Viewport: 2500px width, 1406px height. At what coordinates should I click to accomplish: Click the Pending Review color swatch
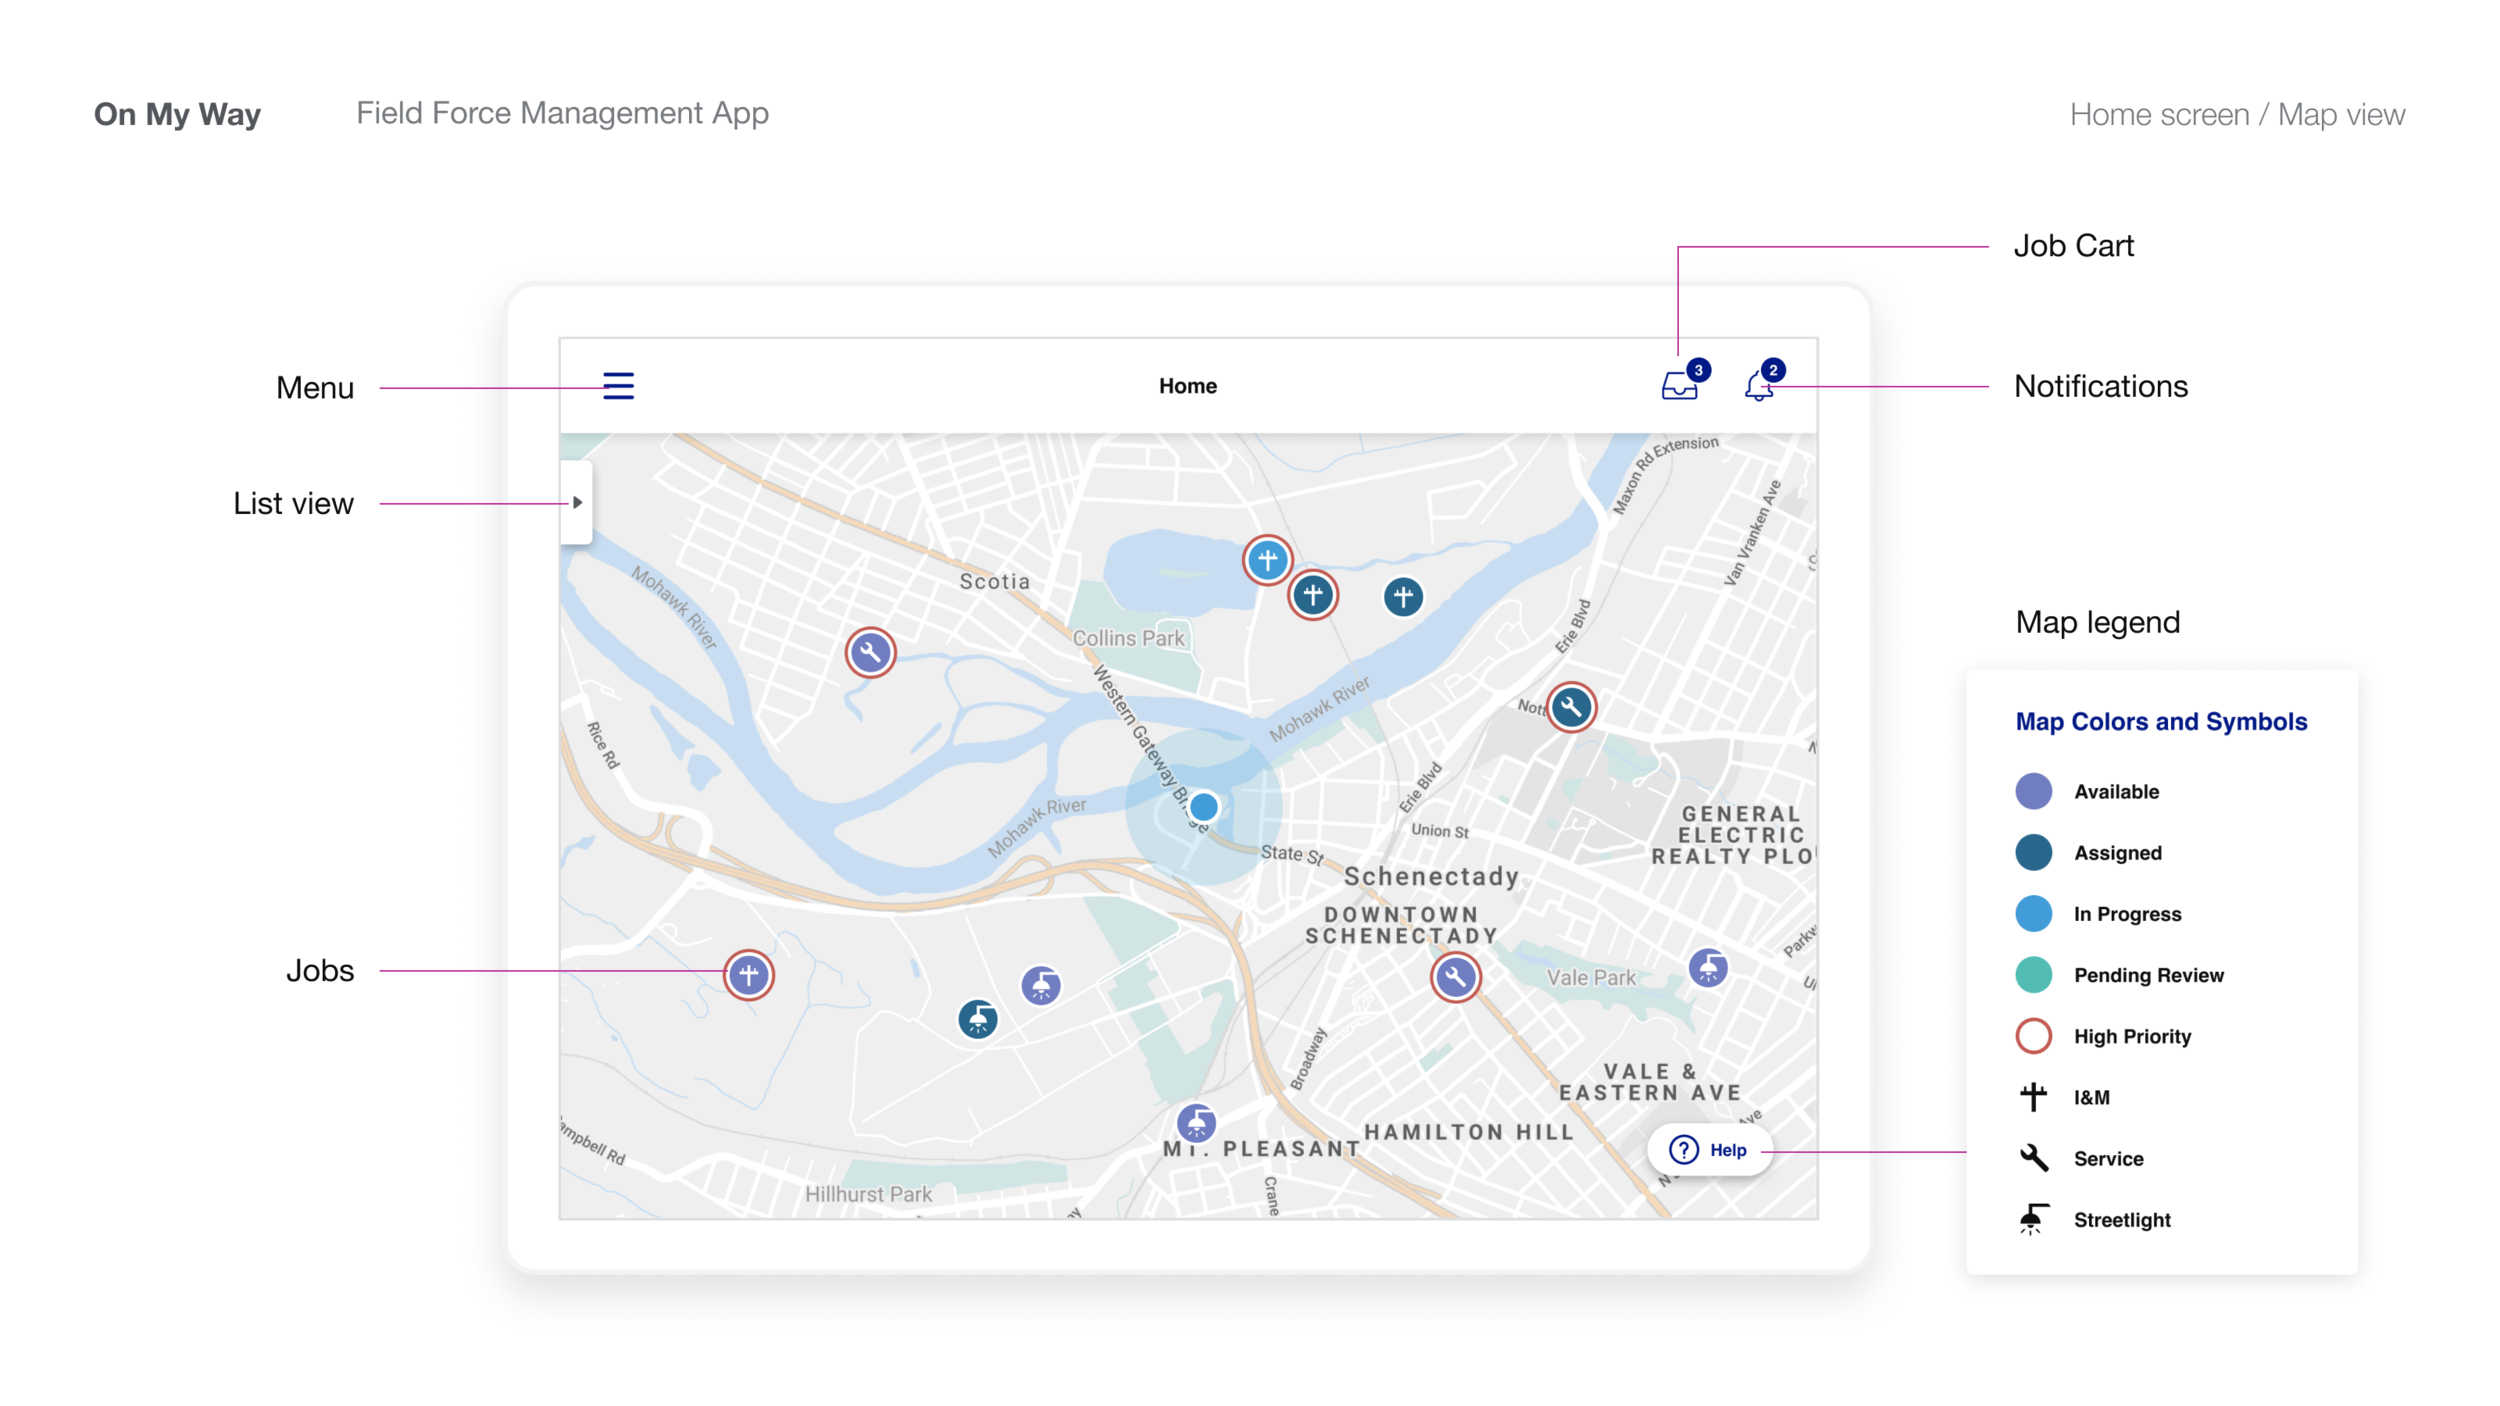2034,975
